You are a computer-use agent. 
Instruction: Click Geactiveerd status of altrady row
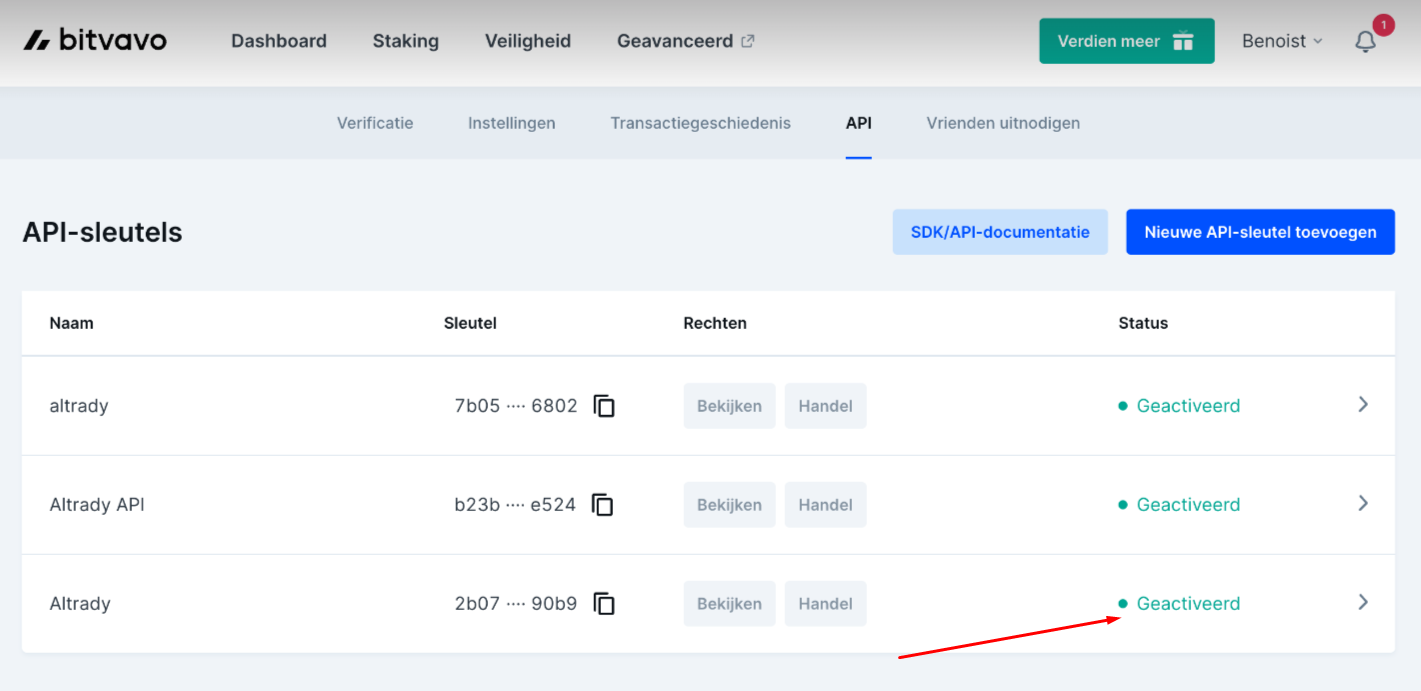[1179, 406]
